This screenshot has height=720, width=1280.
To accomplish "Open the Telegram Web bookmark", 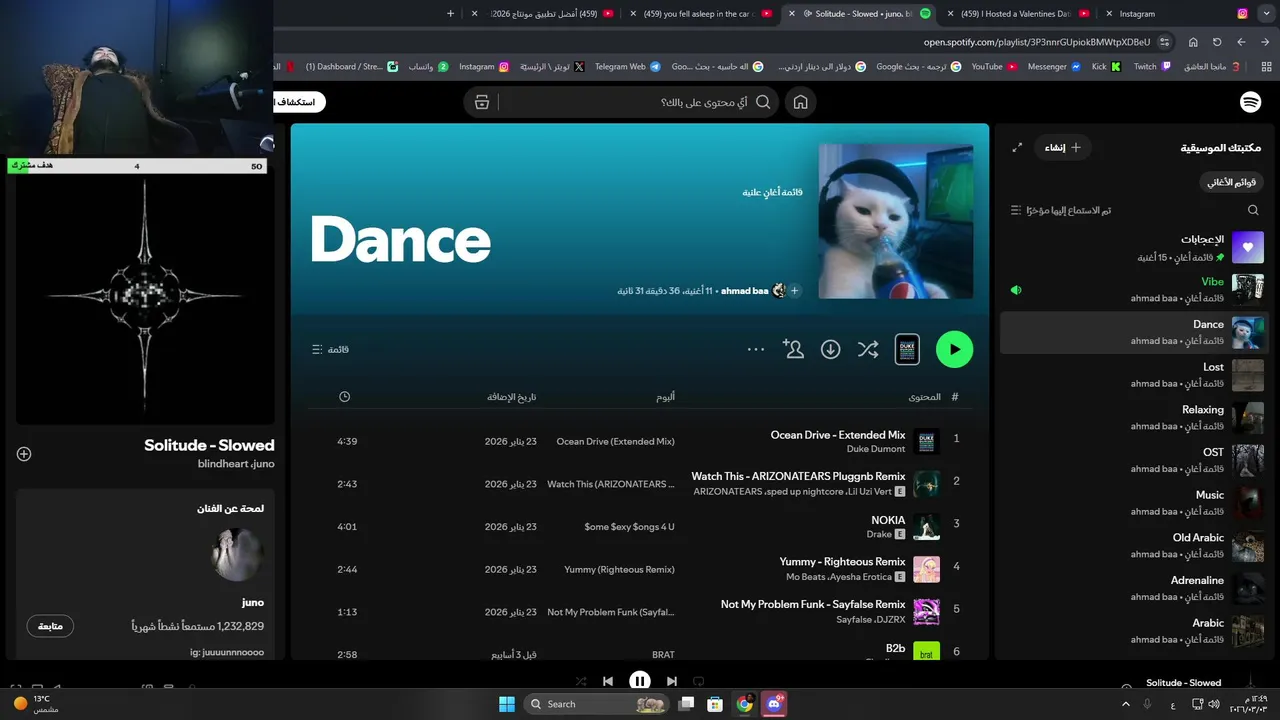I will click(628, 66).
